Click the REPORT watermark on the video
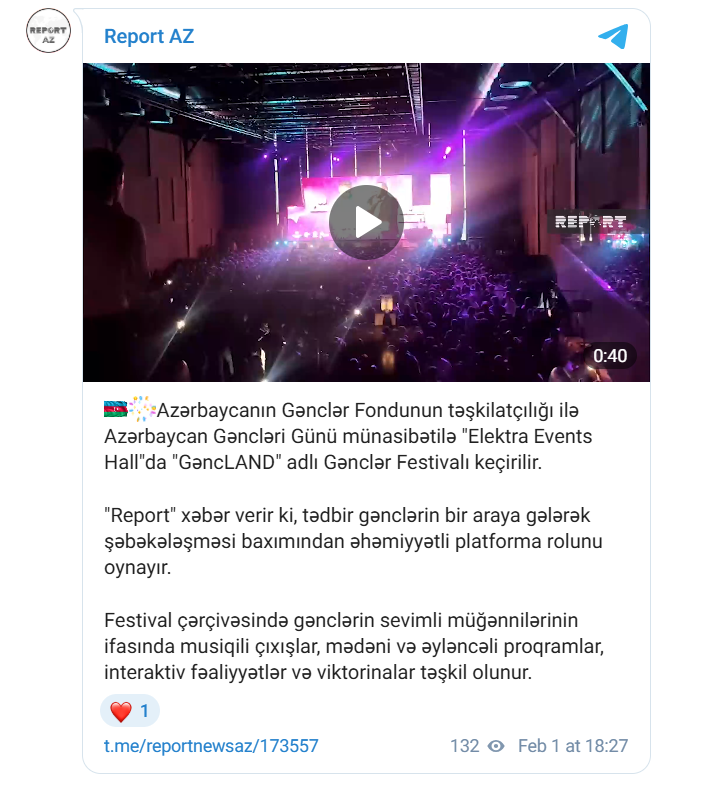 591,222
